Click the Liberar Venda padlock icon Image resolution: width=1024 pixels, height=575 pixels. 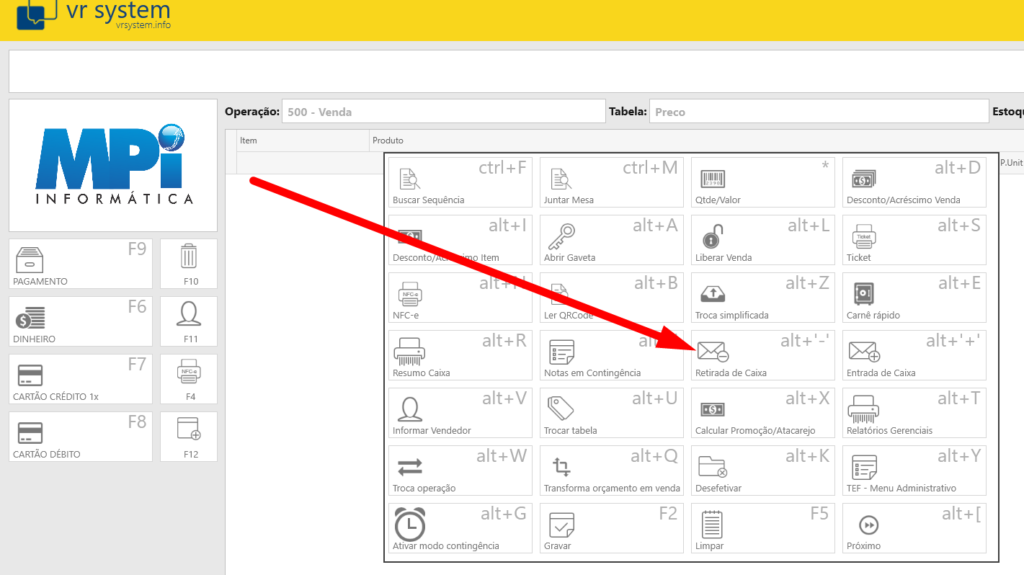click(x=711, y=237)
